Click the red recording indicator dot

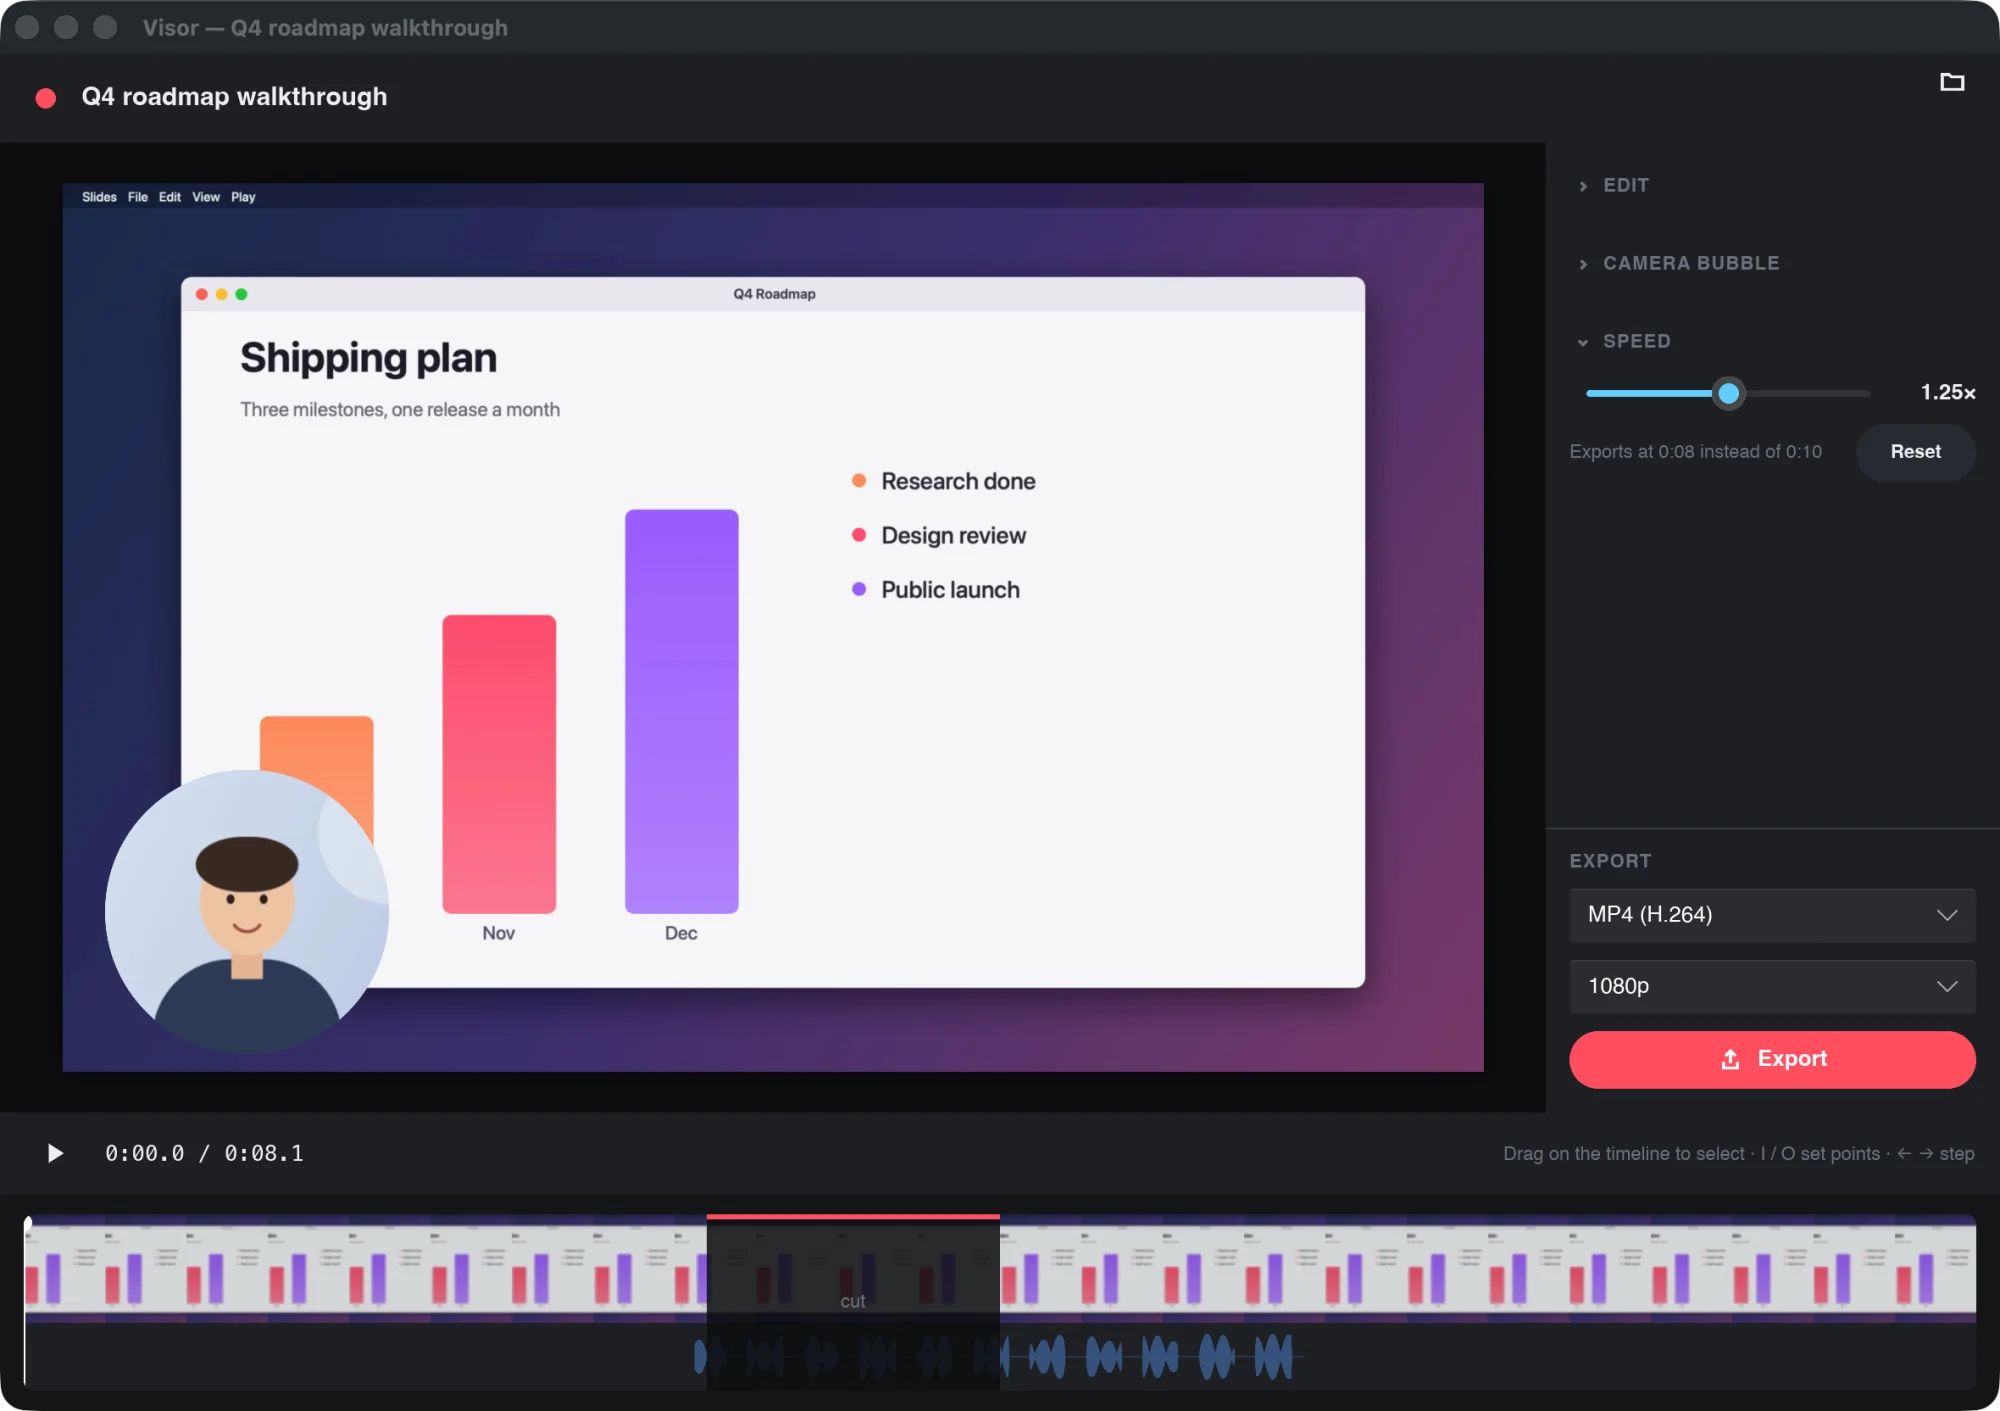click(46, 98)
